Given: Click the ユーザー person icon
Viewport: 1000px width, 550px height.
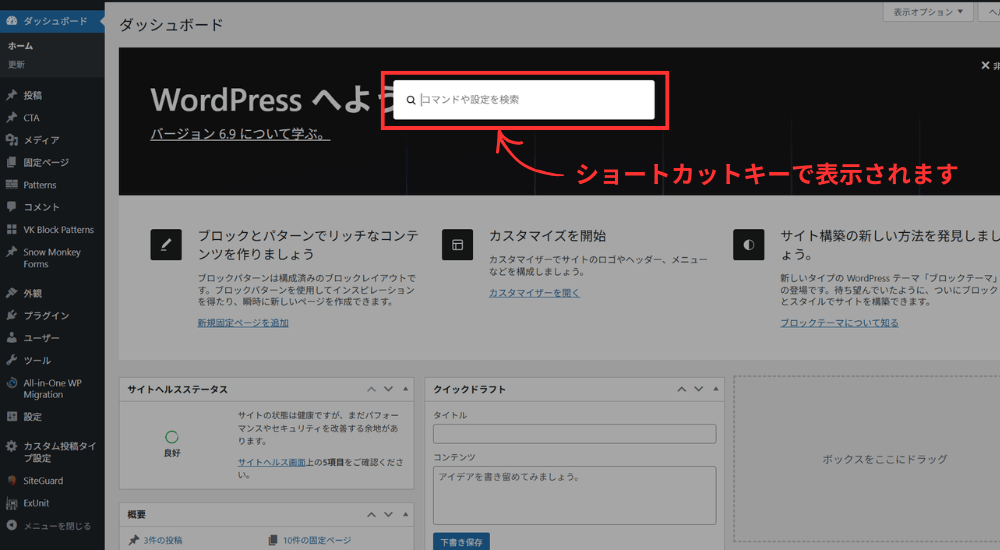Looking at the screenshot, I should (11, 338).
